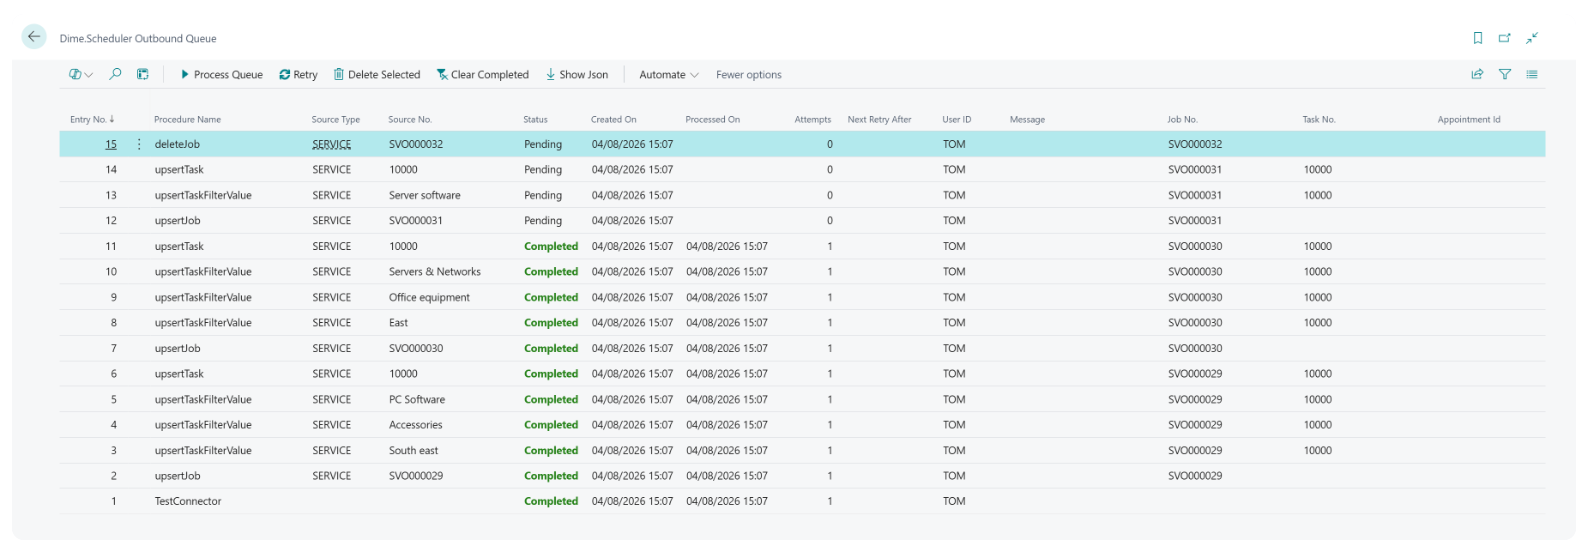
Task: Click Job No. SVO000029 in row 6
Action: tap(1195, 374)
